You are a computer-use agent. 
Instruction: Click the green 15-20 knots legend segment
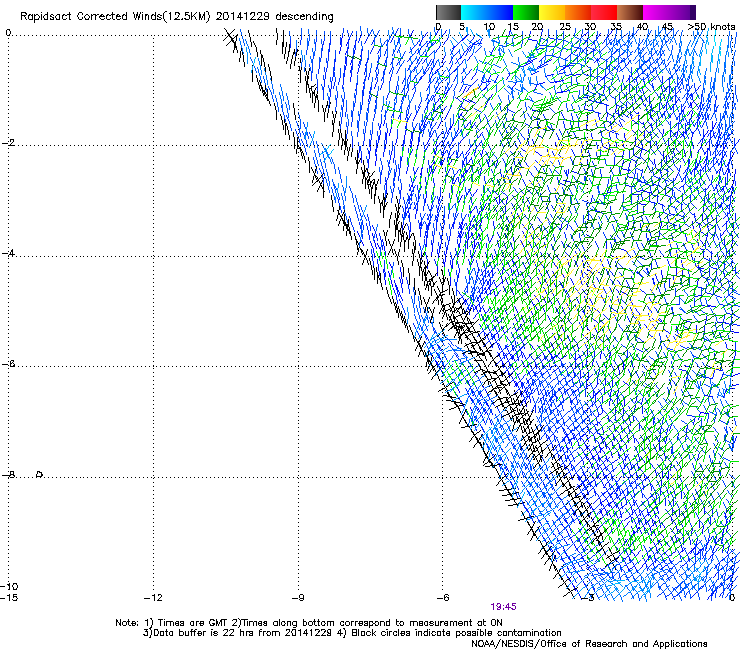(526, 12)
